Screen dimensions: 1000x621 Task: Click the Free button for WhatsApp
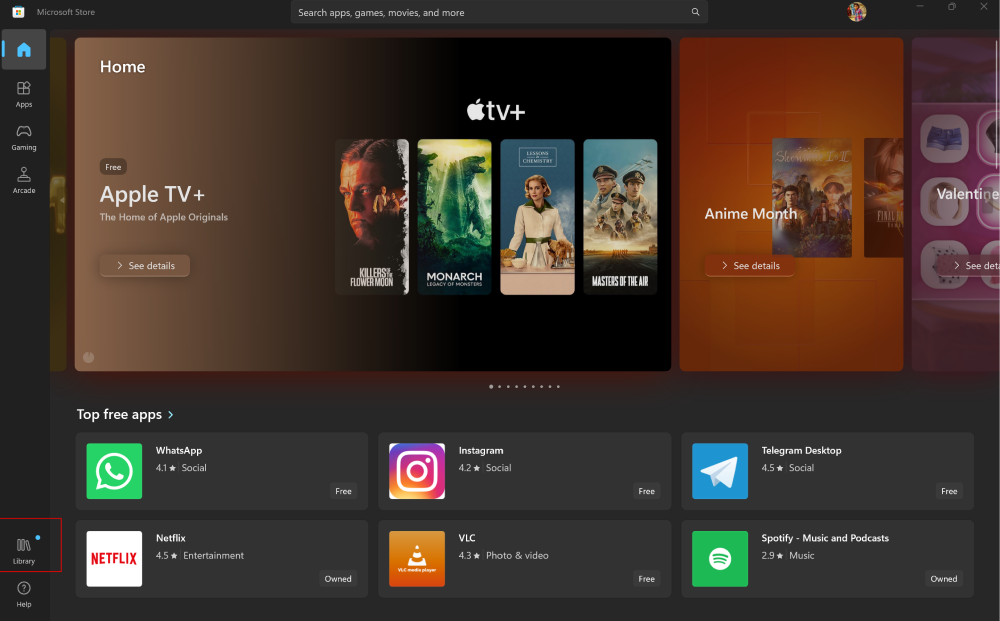[x=343, y=491]
